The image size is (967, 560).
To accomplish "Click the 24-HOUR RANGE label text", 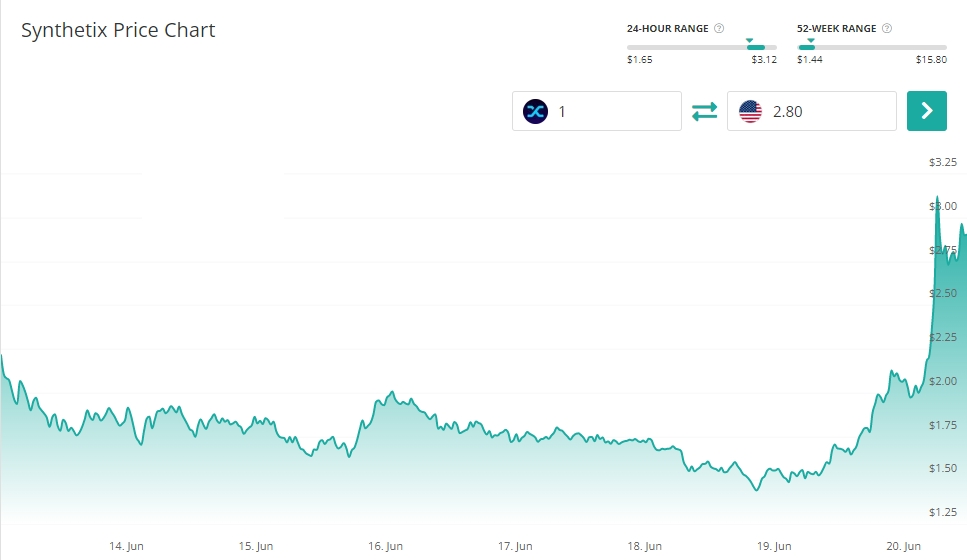I will pyautogui.click(x=667, y=28).
